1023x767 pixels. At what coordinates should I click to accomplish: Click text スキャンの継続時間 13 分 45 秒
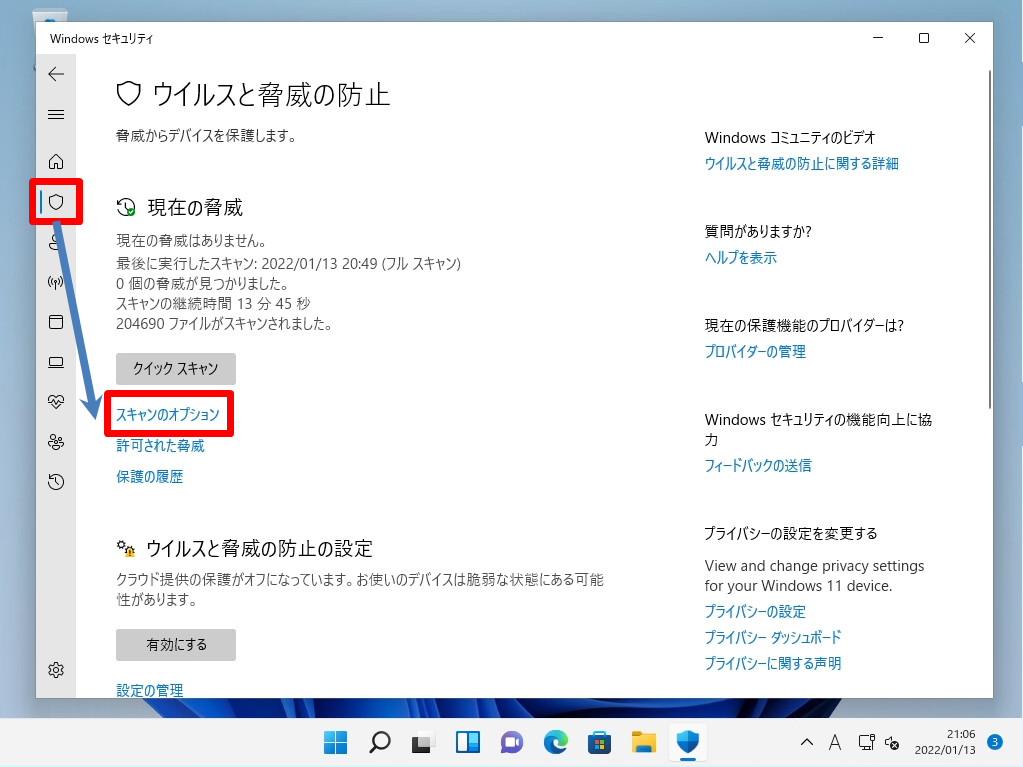213,304
